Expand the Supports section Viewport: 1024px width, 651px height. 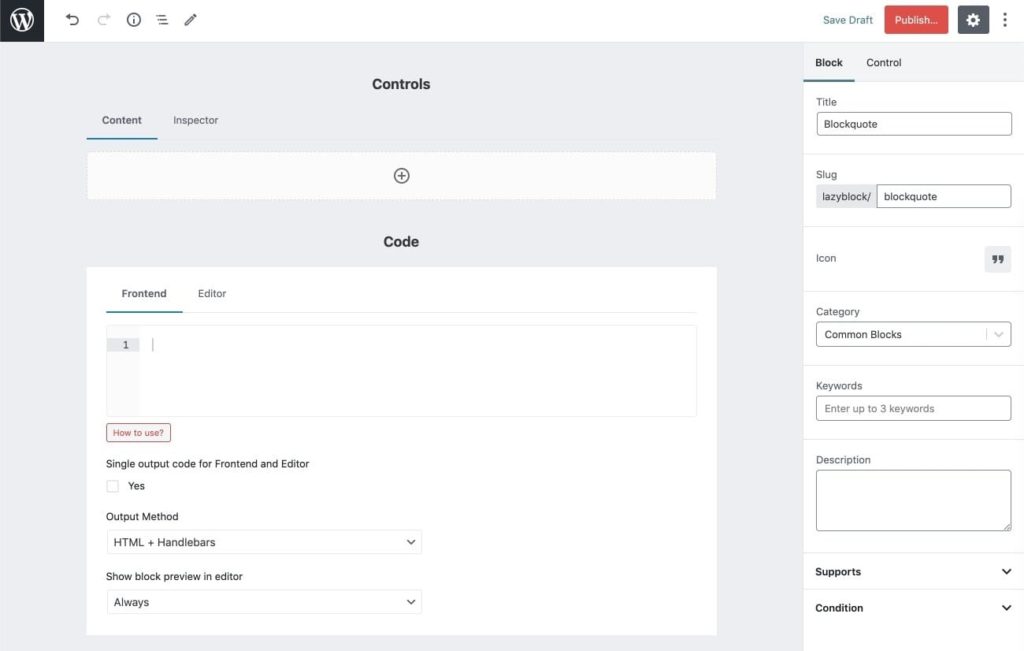913,571
